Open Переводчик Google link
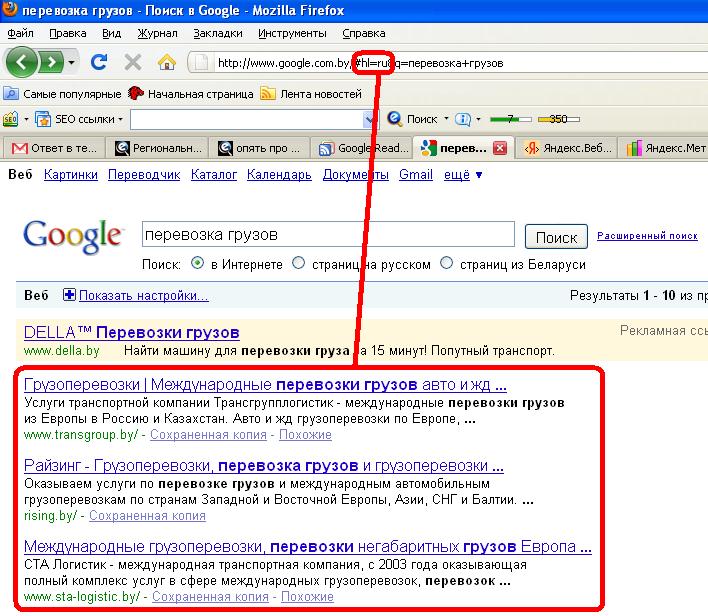708x616 pixels. 144,174
